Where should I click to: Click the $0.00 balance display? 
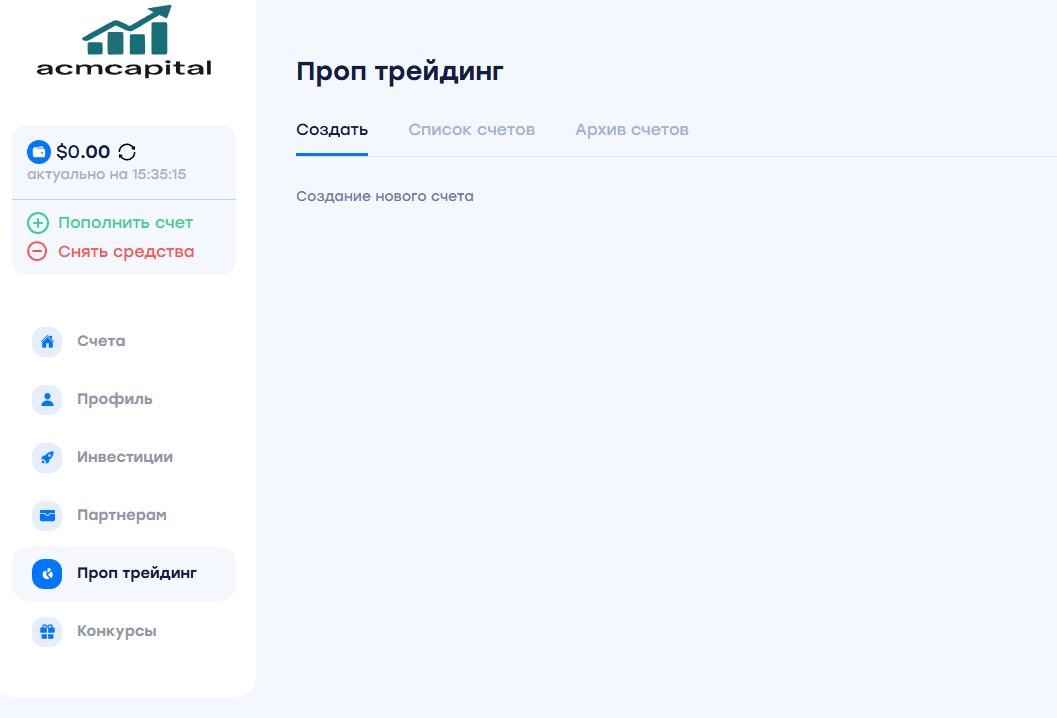[x=84, y=151]
